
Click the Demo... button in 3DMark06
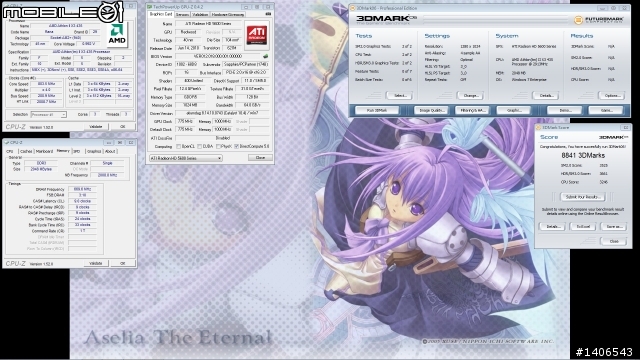coord(564,110)
